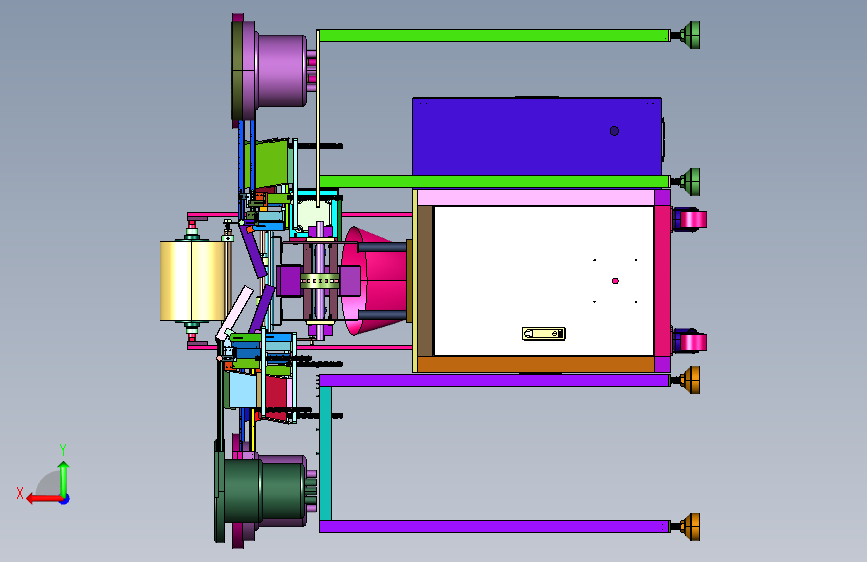The height and width of the screenshot is (562, 867).
Task: Select the brown strip left of white panel
Action: click(x=425, y=281)
